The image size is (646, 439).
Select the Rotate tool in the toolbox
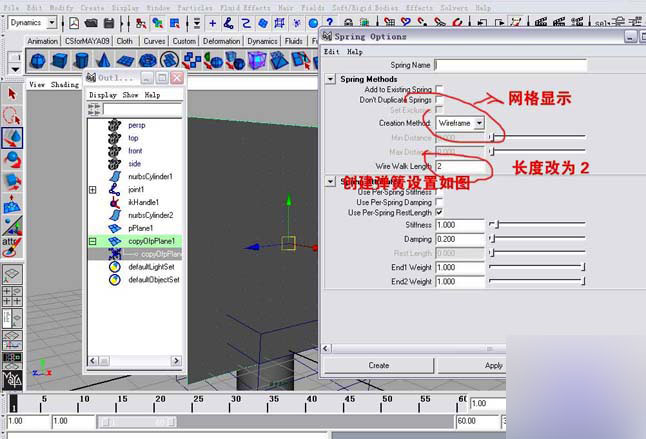point(12,159)
